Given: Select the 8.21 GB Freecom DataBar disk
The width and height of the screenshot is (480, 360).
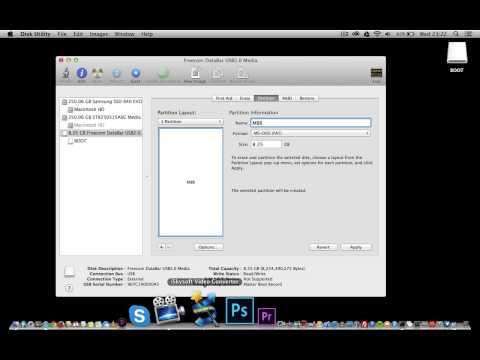Looking at the screenshot, I should coord(102,133).
